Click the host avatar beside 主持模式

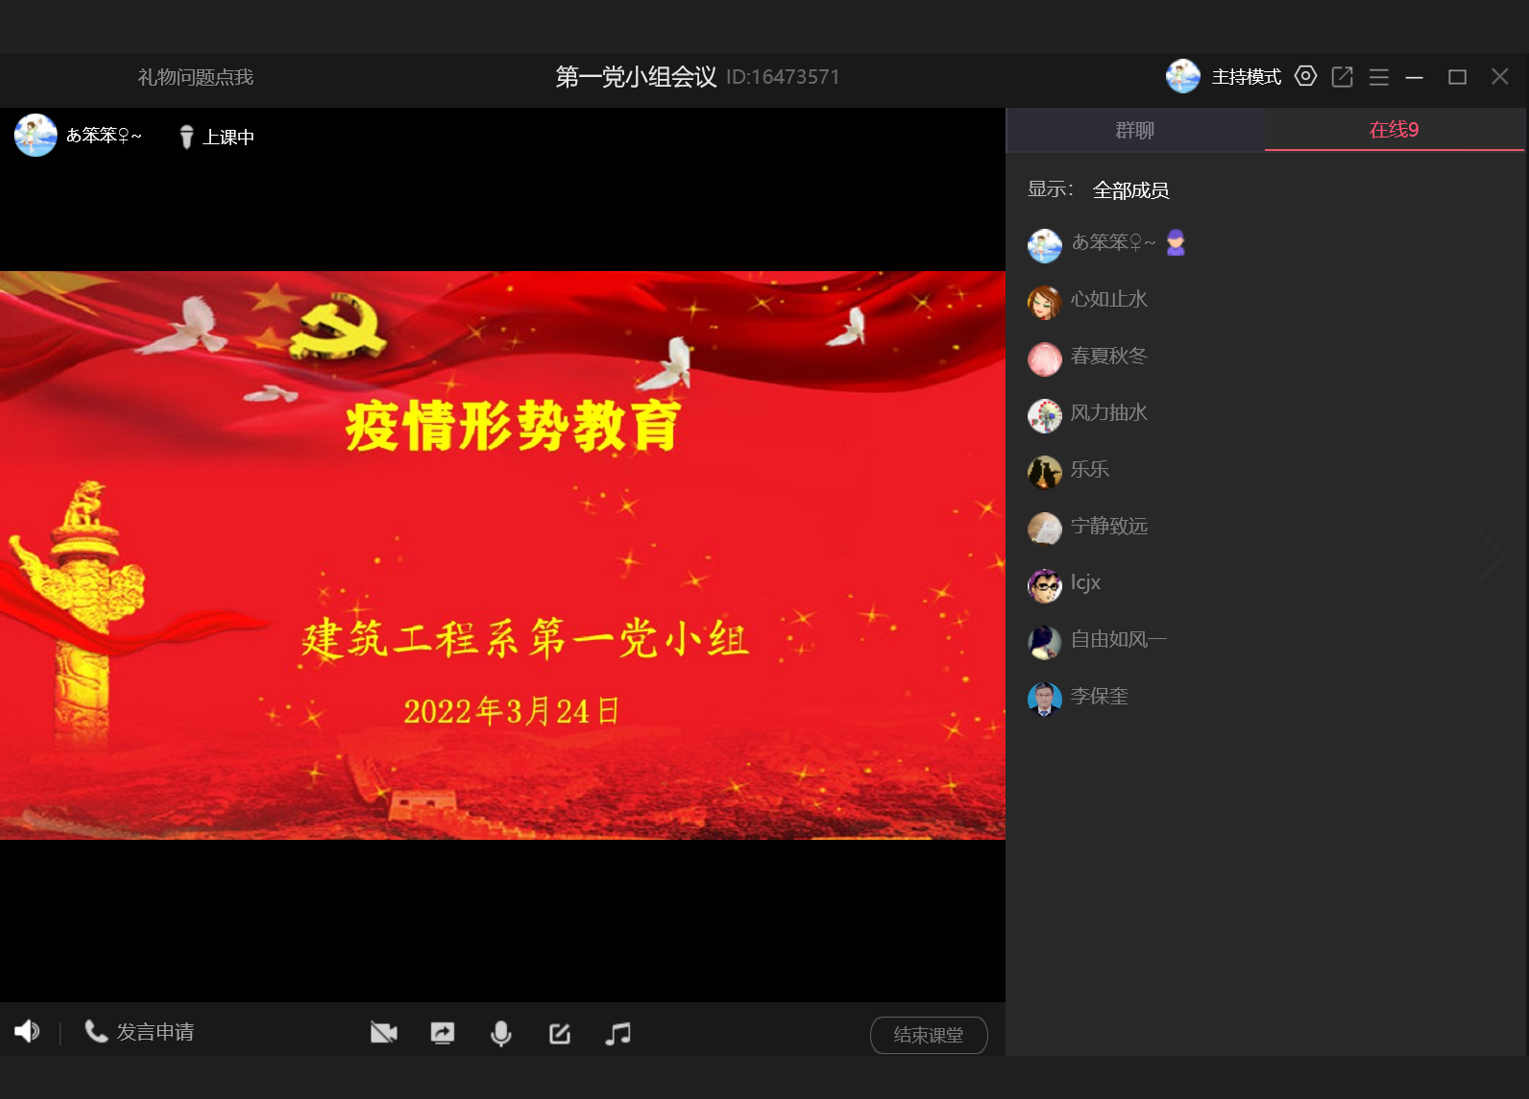coord(1183,76)
